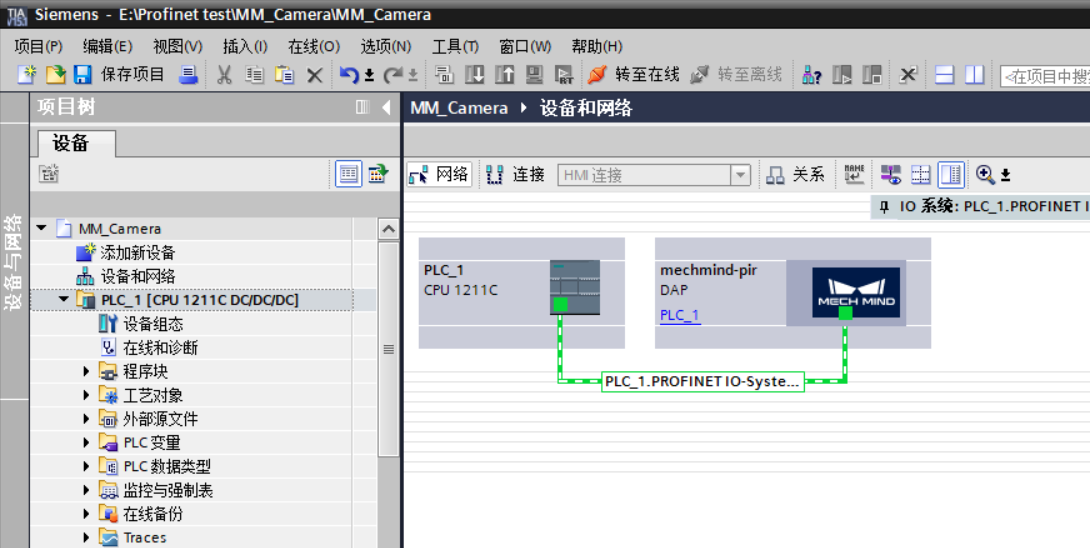The height and width of the screenshot is (548, 1090).
Task: Click the project search input field
Action: [1045, 76]
